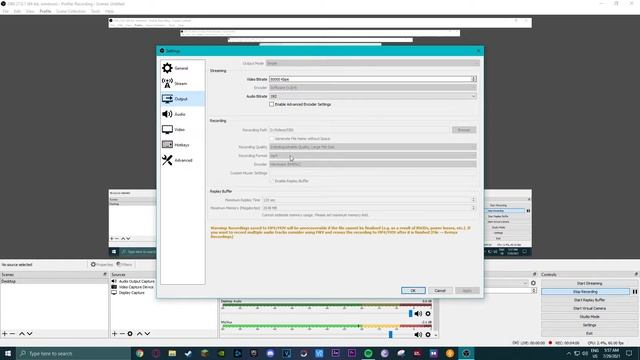Enable Advanced Encoder Settings checkbox
The image size is (640, 360).
(271, 104)
